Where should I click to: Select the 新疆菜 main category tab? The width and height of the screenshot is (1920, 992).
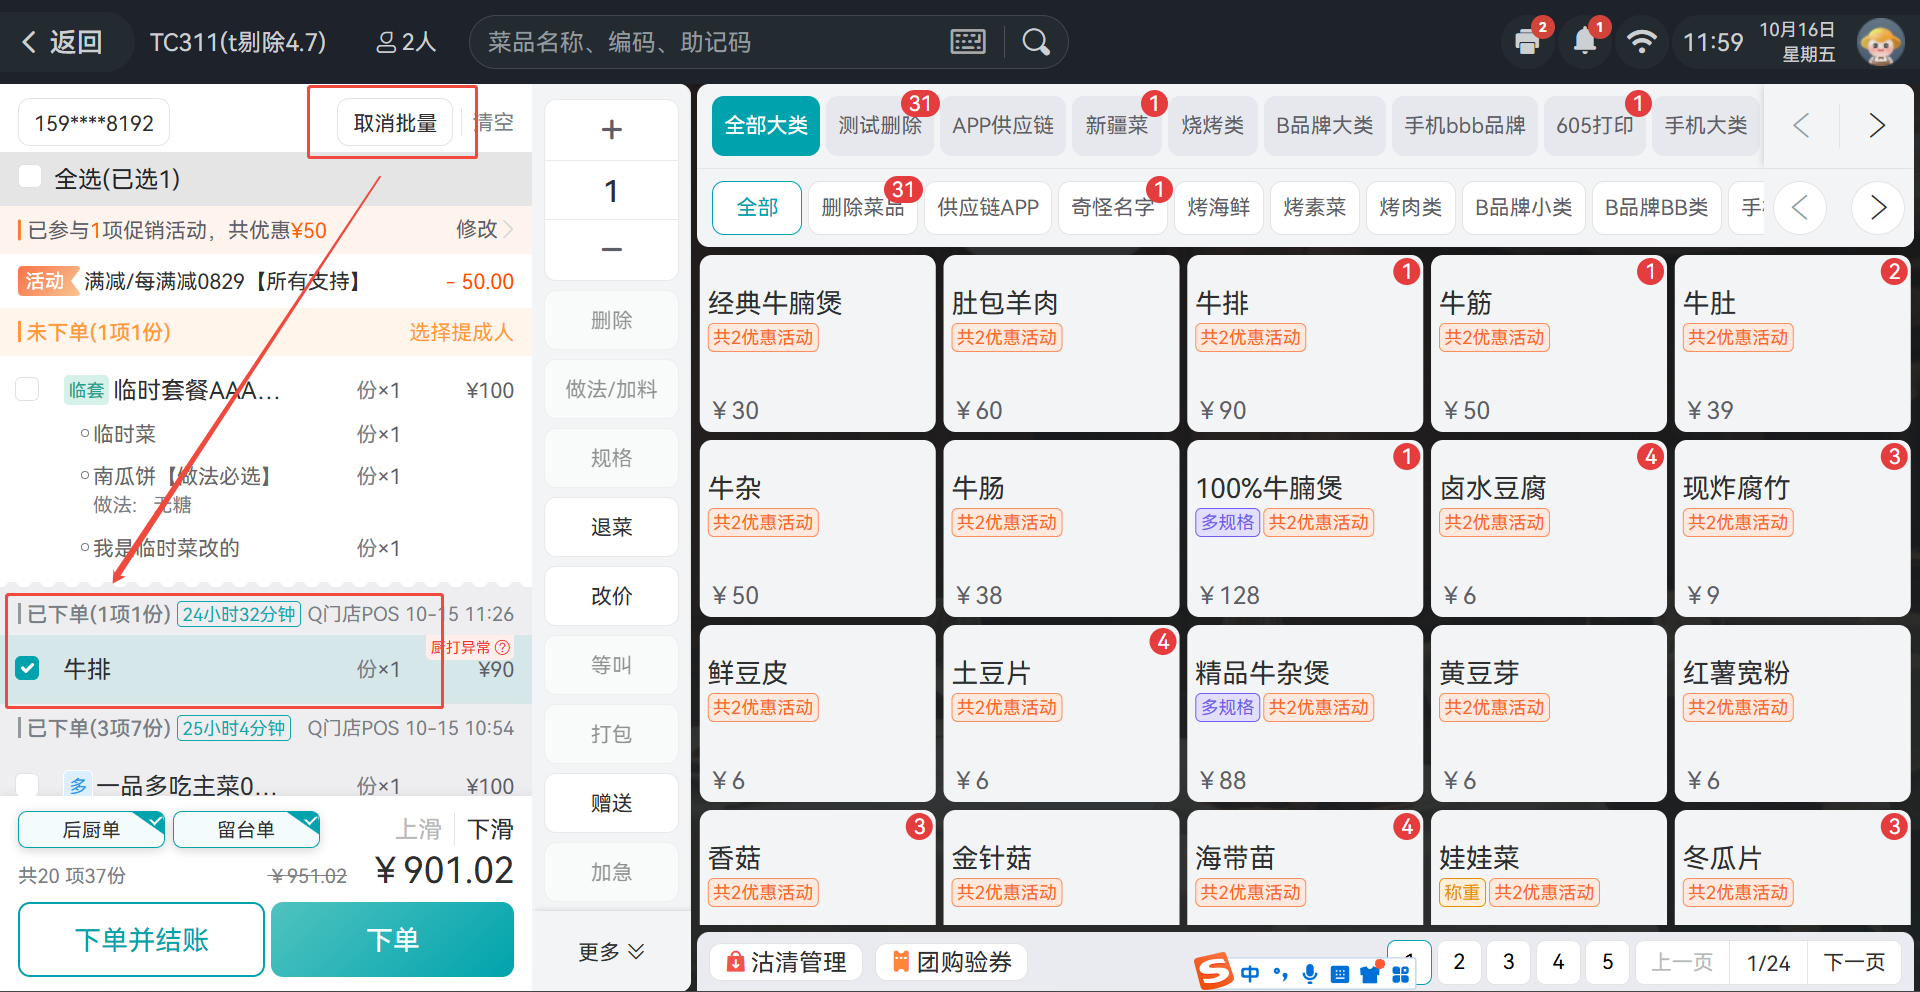coord(1116,125)
